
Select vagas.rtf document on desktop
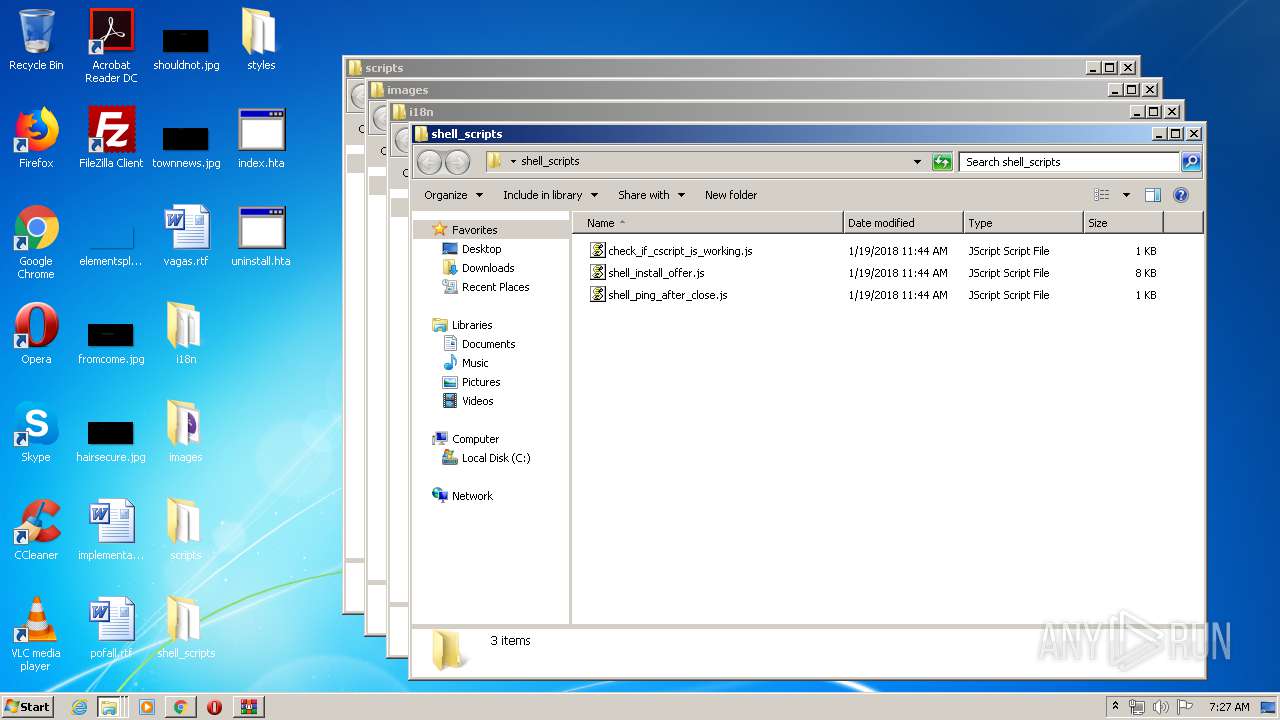coord(186,236)
